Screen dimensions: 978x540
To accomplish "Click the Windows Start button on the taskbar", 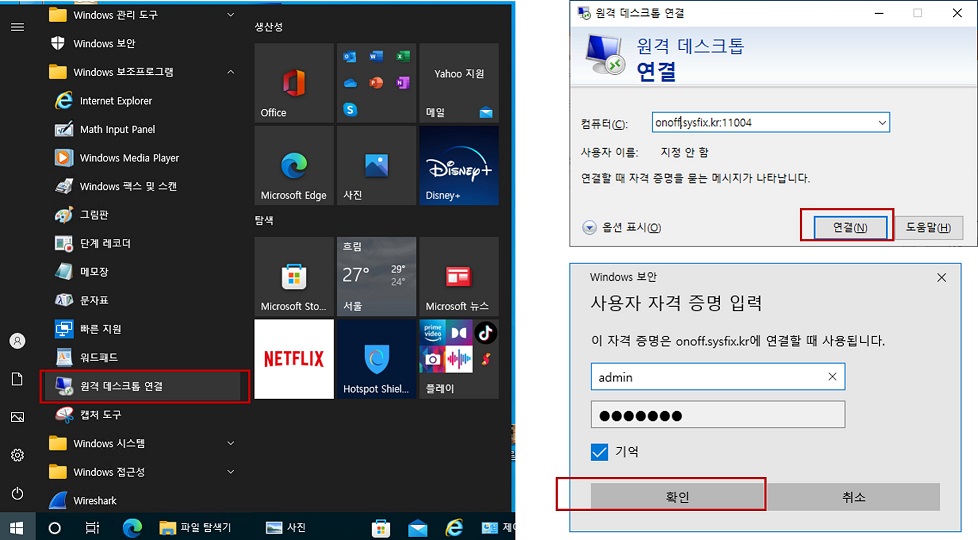I will coord(16,527).
